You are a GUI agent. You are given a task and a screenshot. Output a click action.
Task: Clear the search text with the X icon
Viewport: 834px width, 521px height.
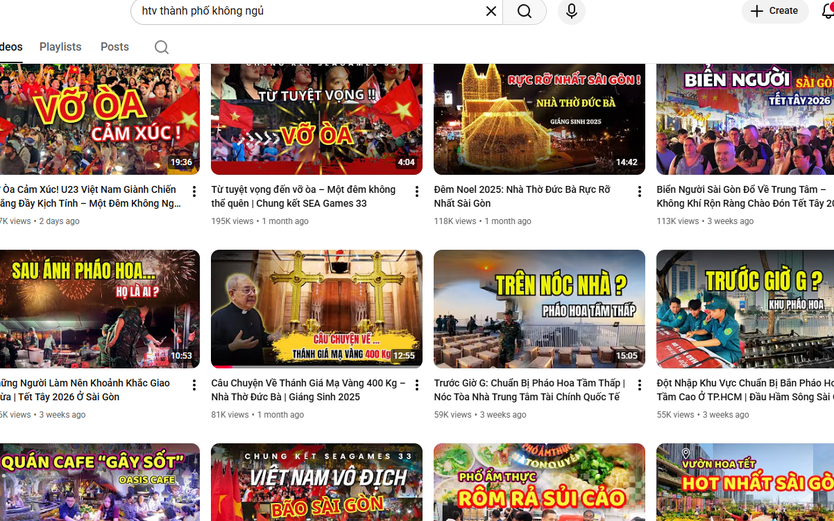point(491,11)
